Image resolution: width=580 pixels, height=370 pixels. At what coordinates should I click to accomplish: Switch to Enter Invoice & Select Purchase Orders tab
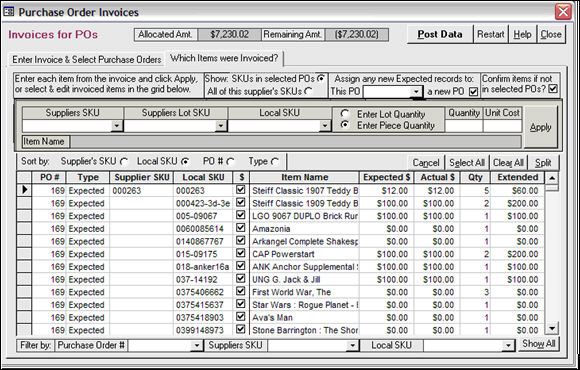(87, 60)
